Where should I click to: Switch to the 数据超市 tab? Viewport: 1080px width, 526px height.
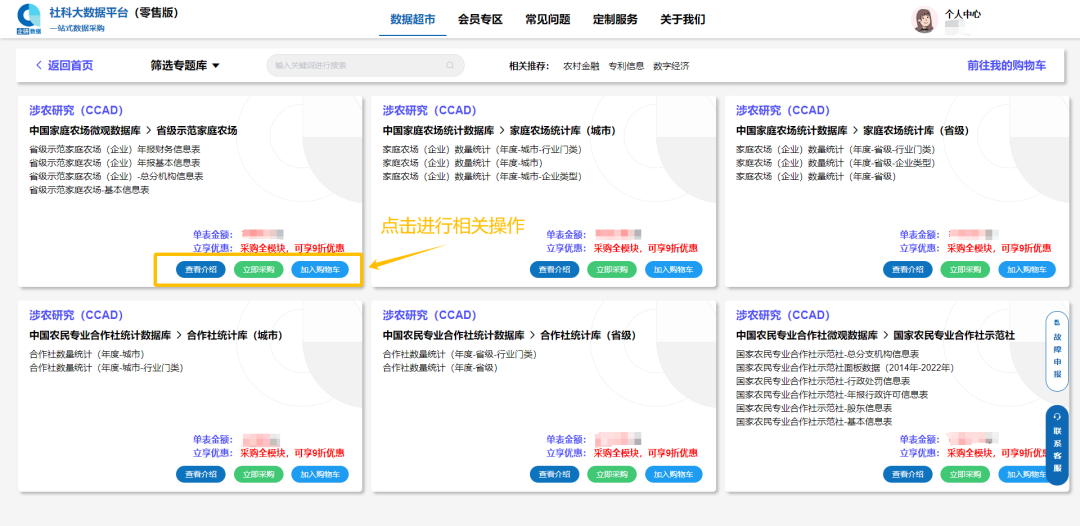click(413, 19)
